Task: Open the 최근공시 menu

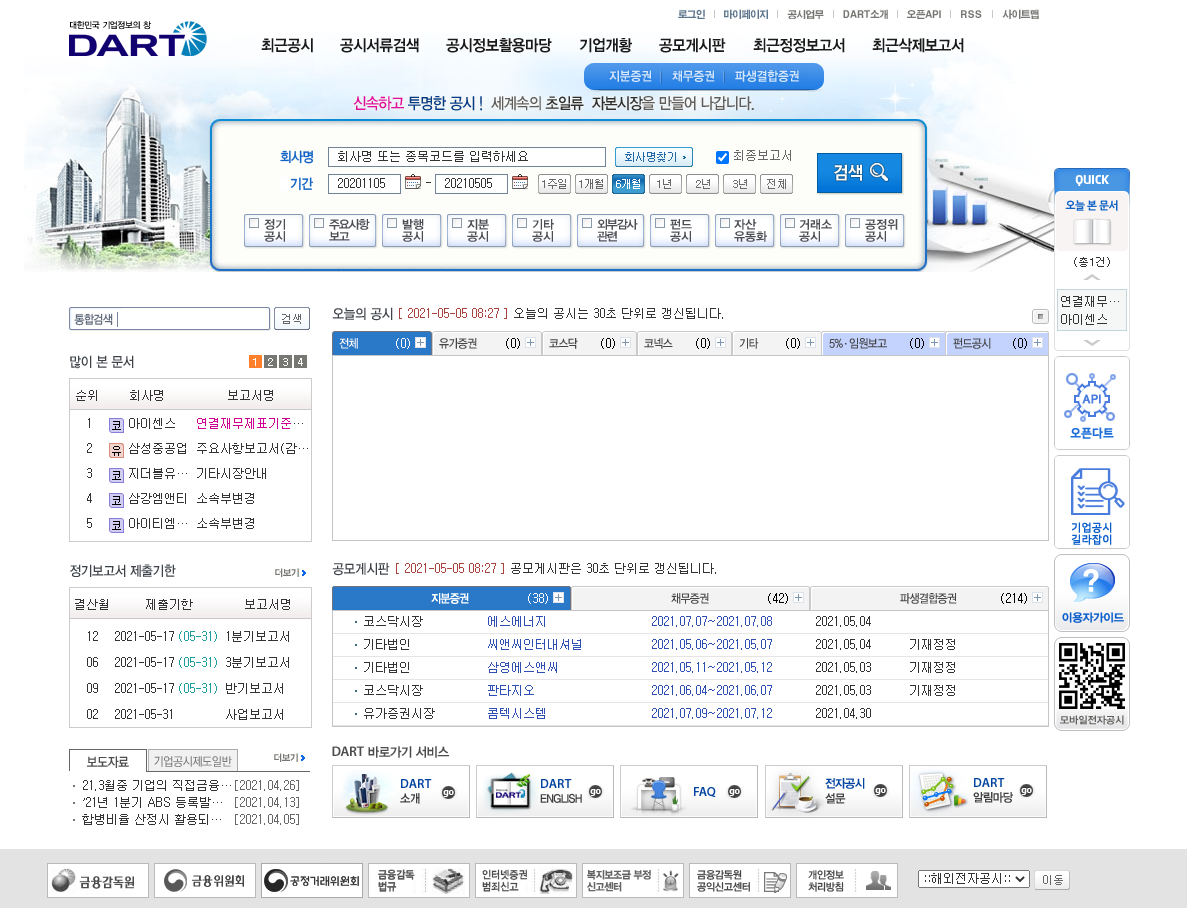Action: pyautogui.click(x=288, y=45)
